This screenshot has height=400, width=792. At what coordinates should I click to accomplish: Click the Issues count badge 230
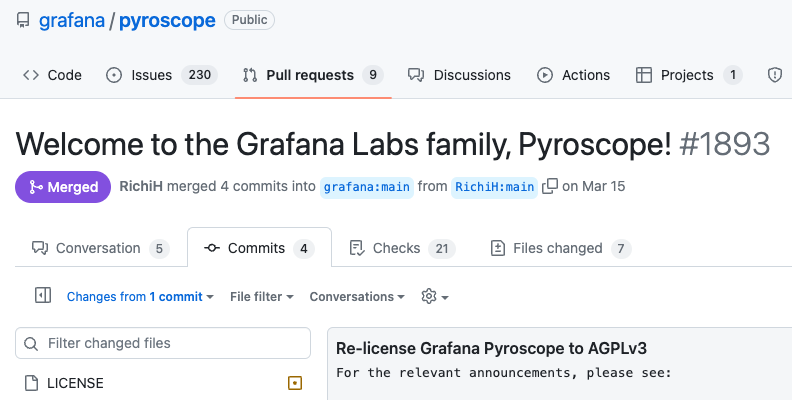[x=200, y=75]
